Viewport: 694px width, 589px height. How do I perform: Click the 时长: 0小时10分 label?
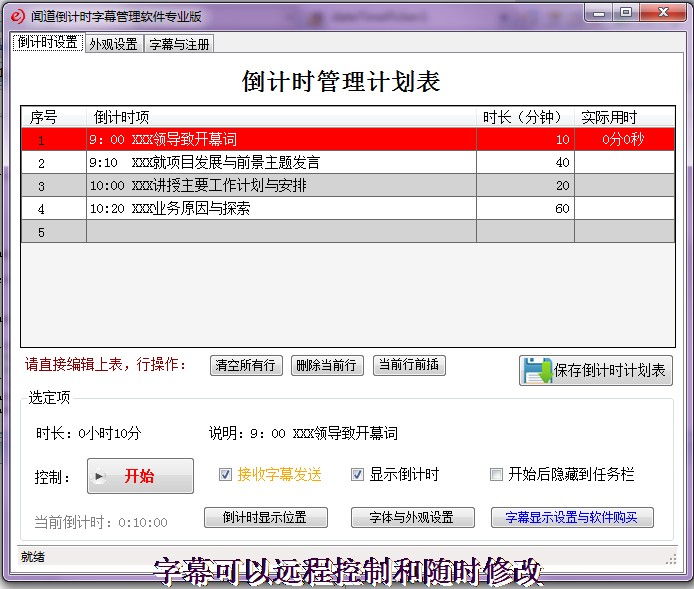tap(89, 433)
